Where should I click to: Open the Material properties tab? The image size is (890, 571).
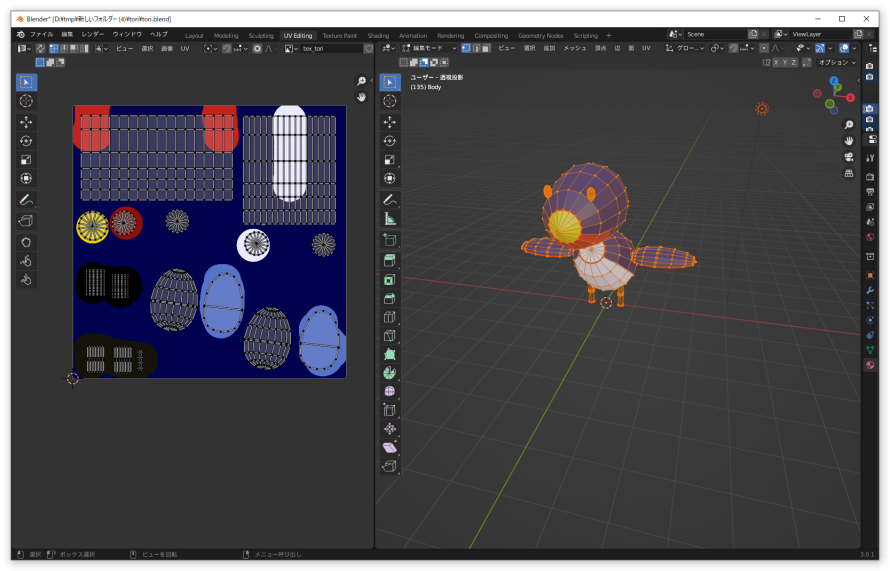click(870, 365)
